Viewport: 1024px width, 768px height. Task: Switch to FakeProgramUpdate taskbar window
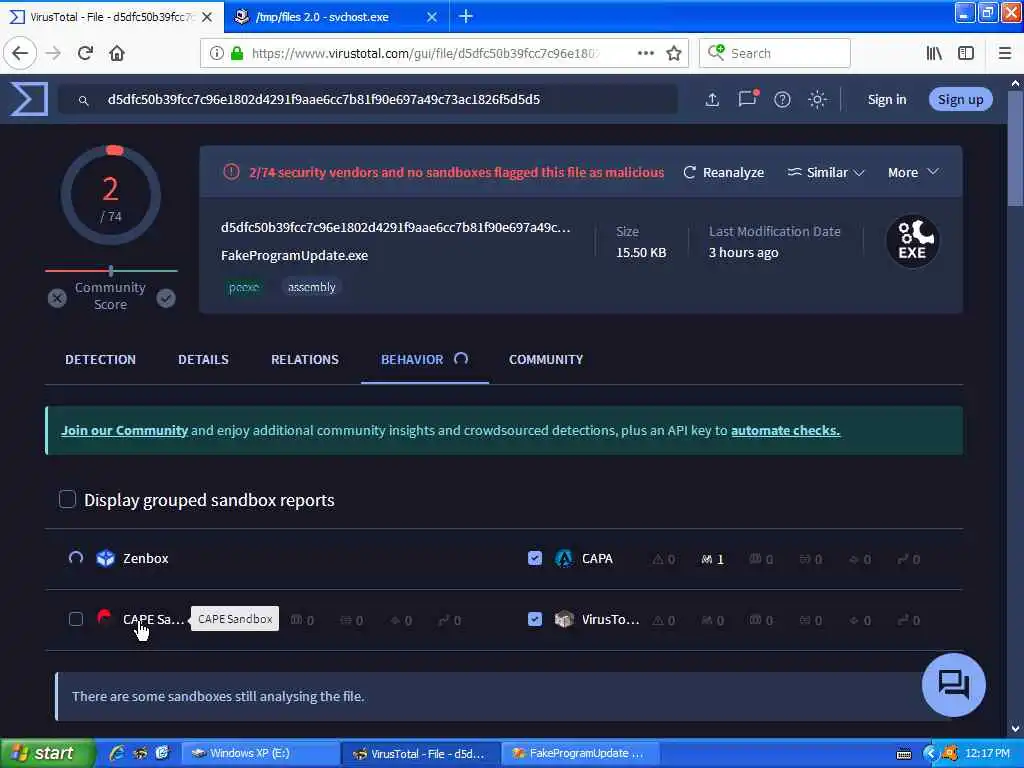(x=581, y=754)
